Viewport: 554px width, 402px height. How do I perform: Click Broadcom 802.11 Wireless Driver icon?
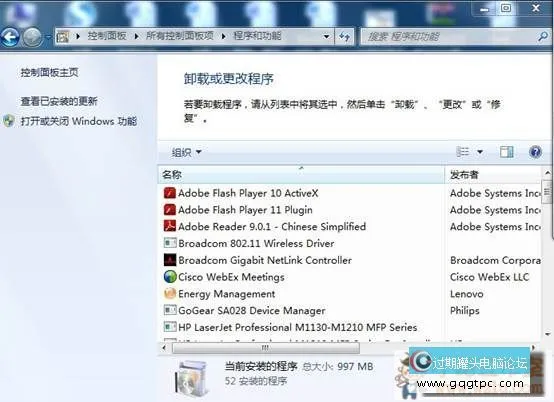click(170, 243)
